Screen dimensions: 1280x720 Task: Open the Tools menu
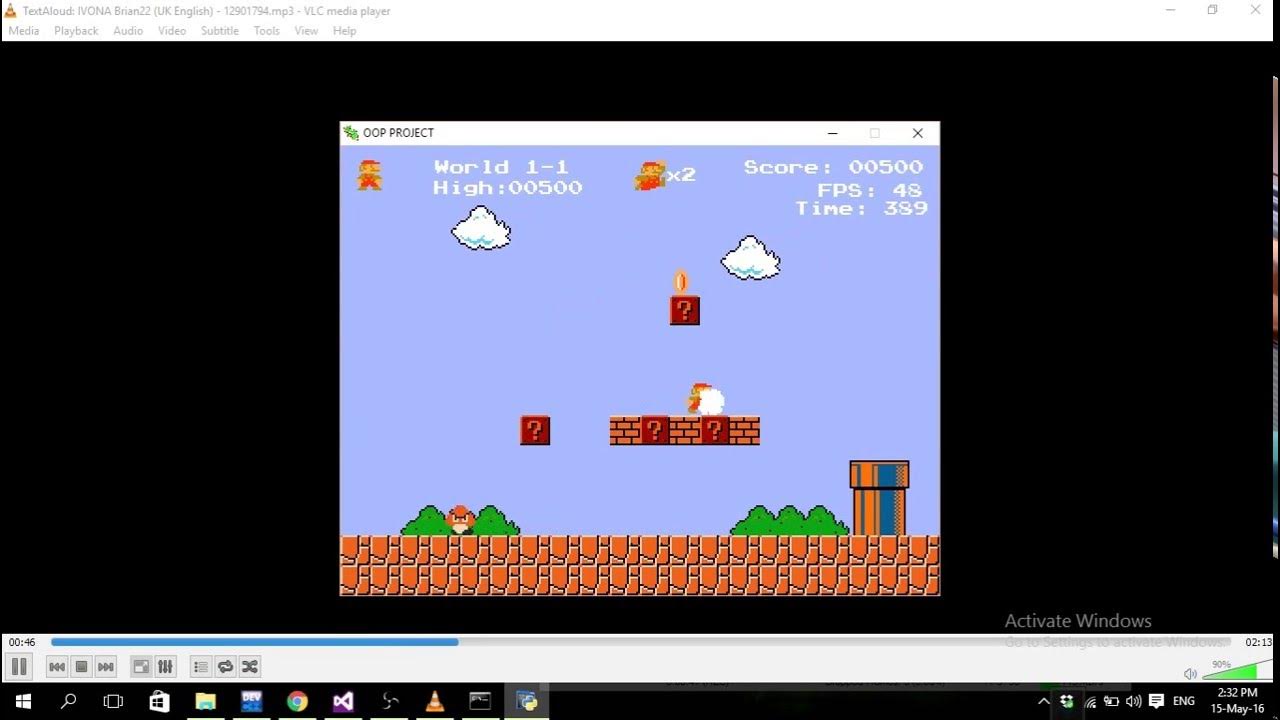(267, 31)
